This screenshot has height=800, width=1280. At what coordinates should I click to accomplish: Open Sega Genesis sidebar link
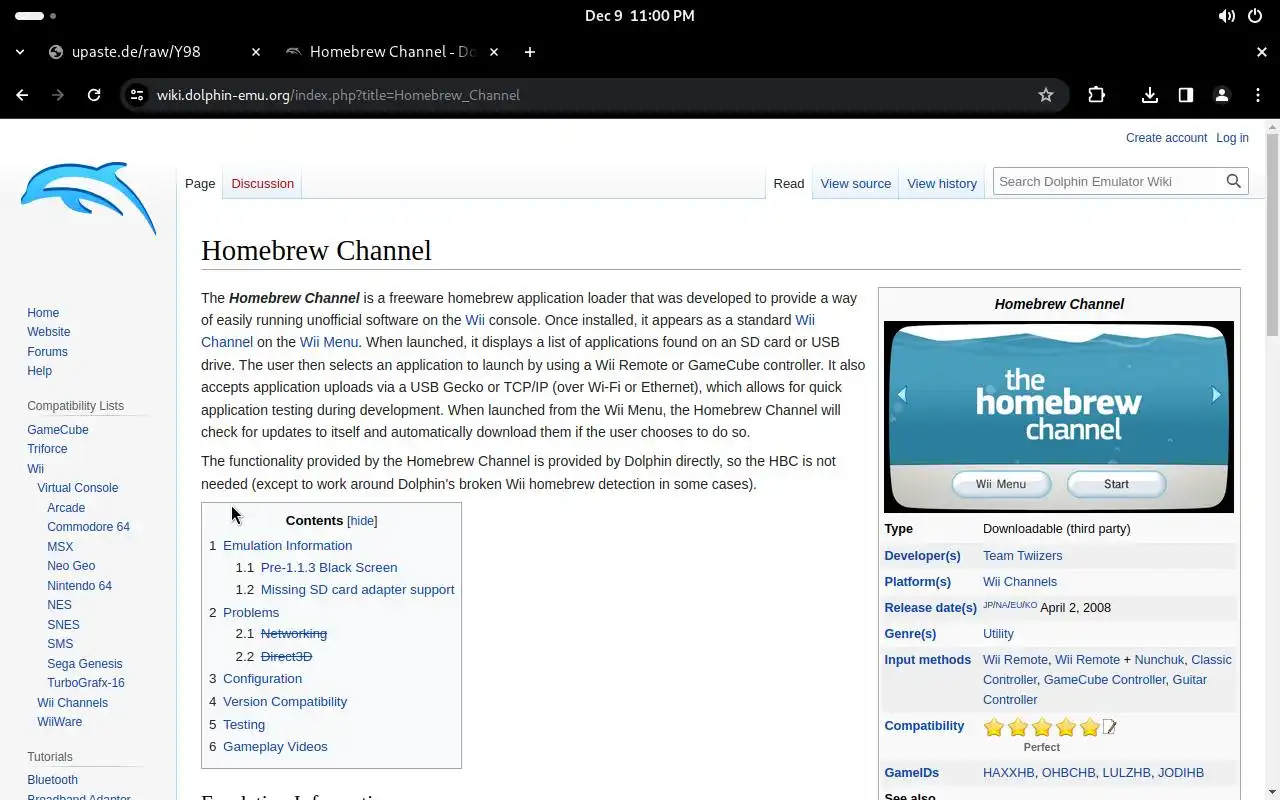click(x=85, y=664)
